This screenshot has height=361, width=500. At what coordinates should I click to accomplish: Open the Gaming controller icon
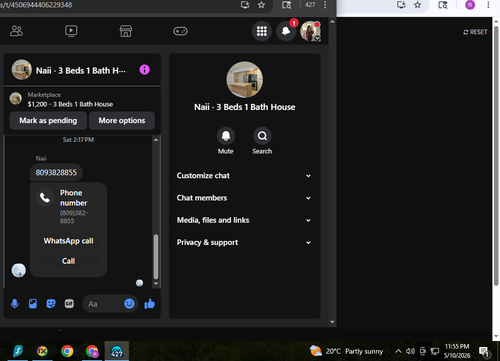[x=180, y=31]
